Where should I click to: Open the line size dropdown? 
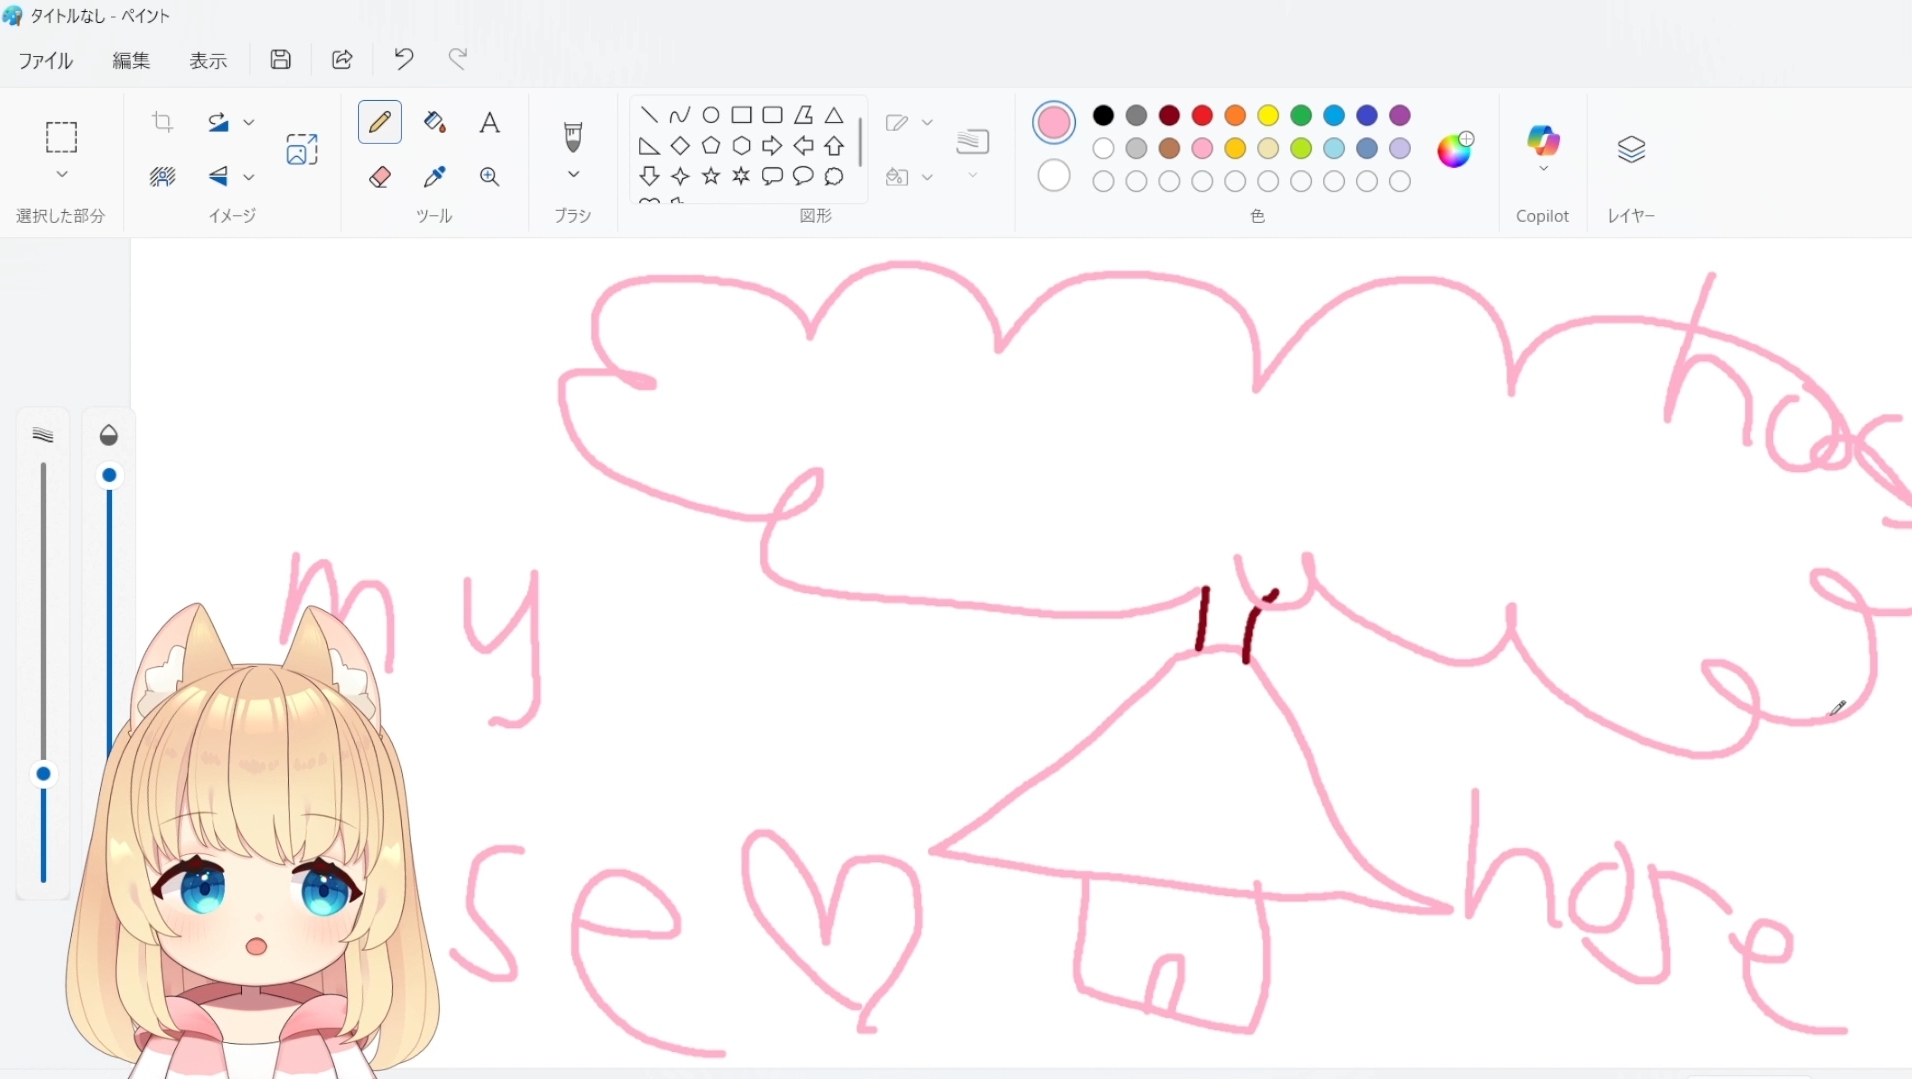[x=972, y=176]
